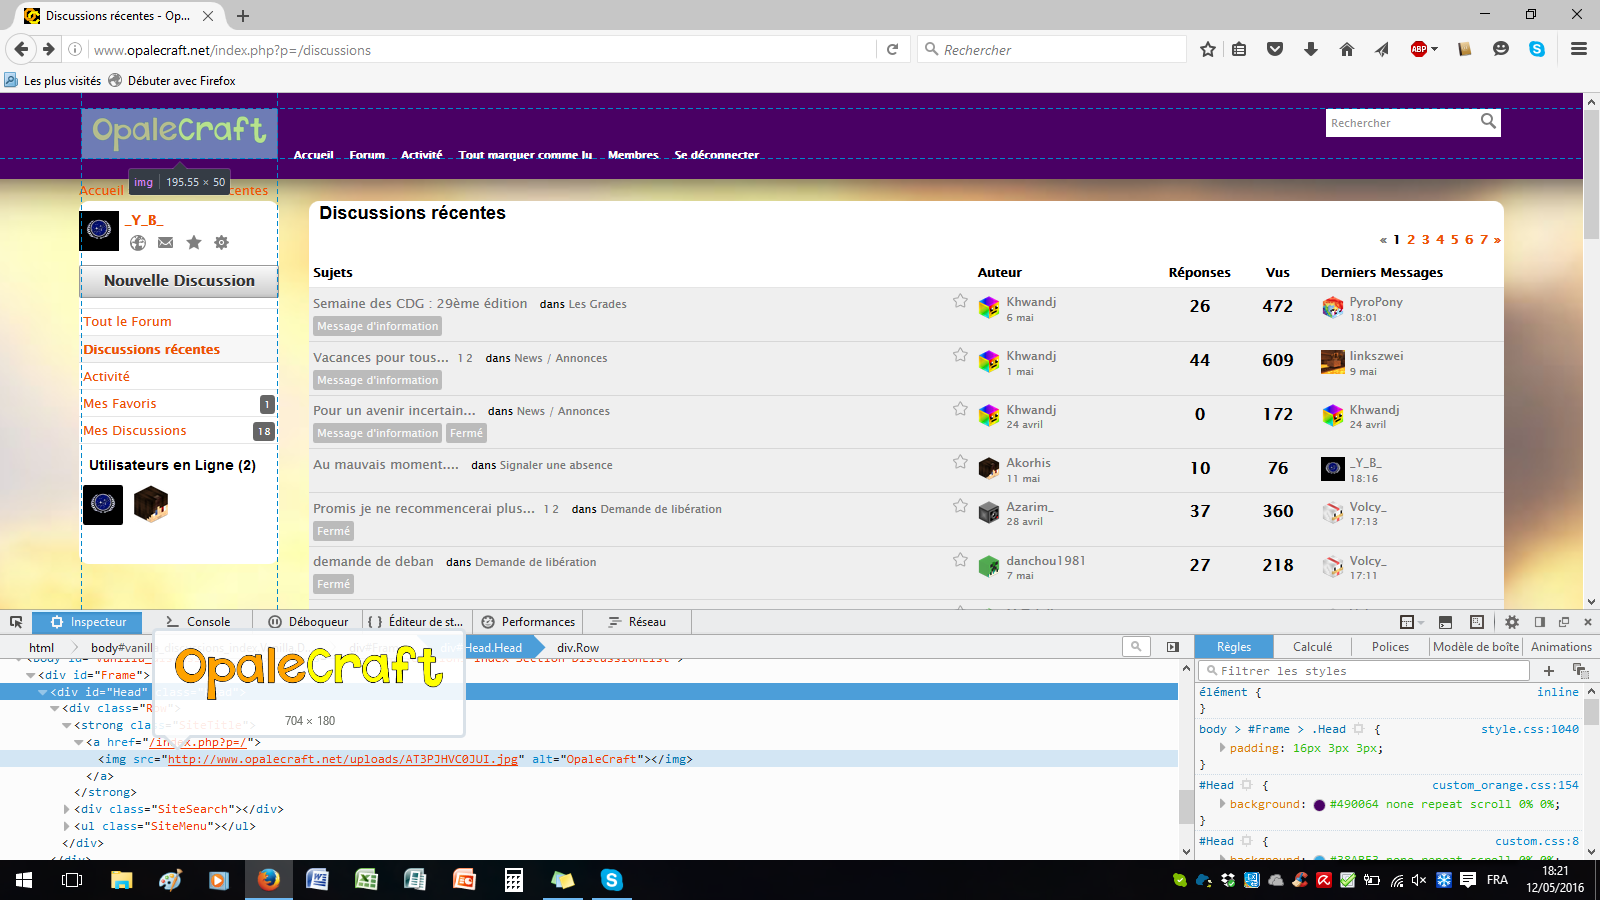1600x900 pixels.
Task: Bookmark 'Au mauvais moment' discussion star
Action: tap(960, 462)
